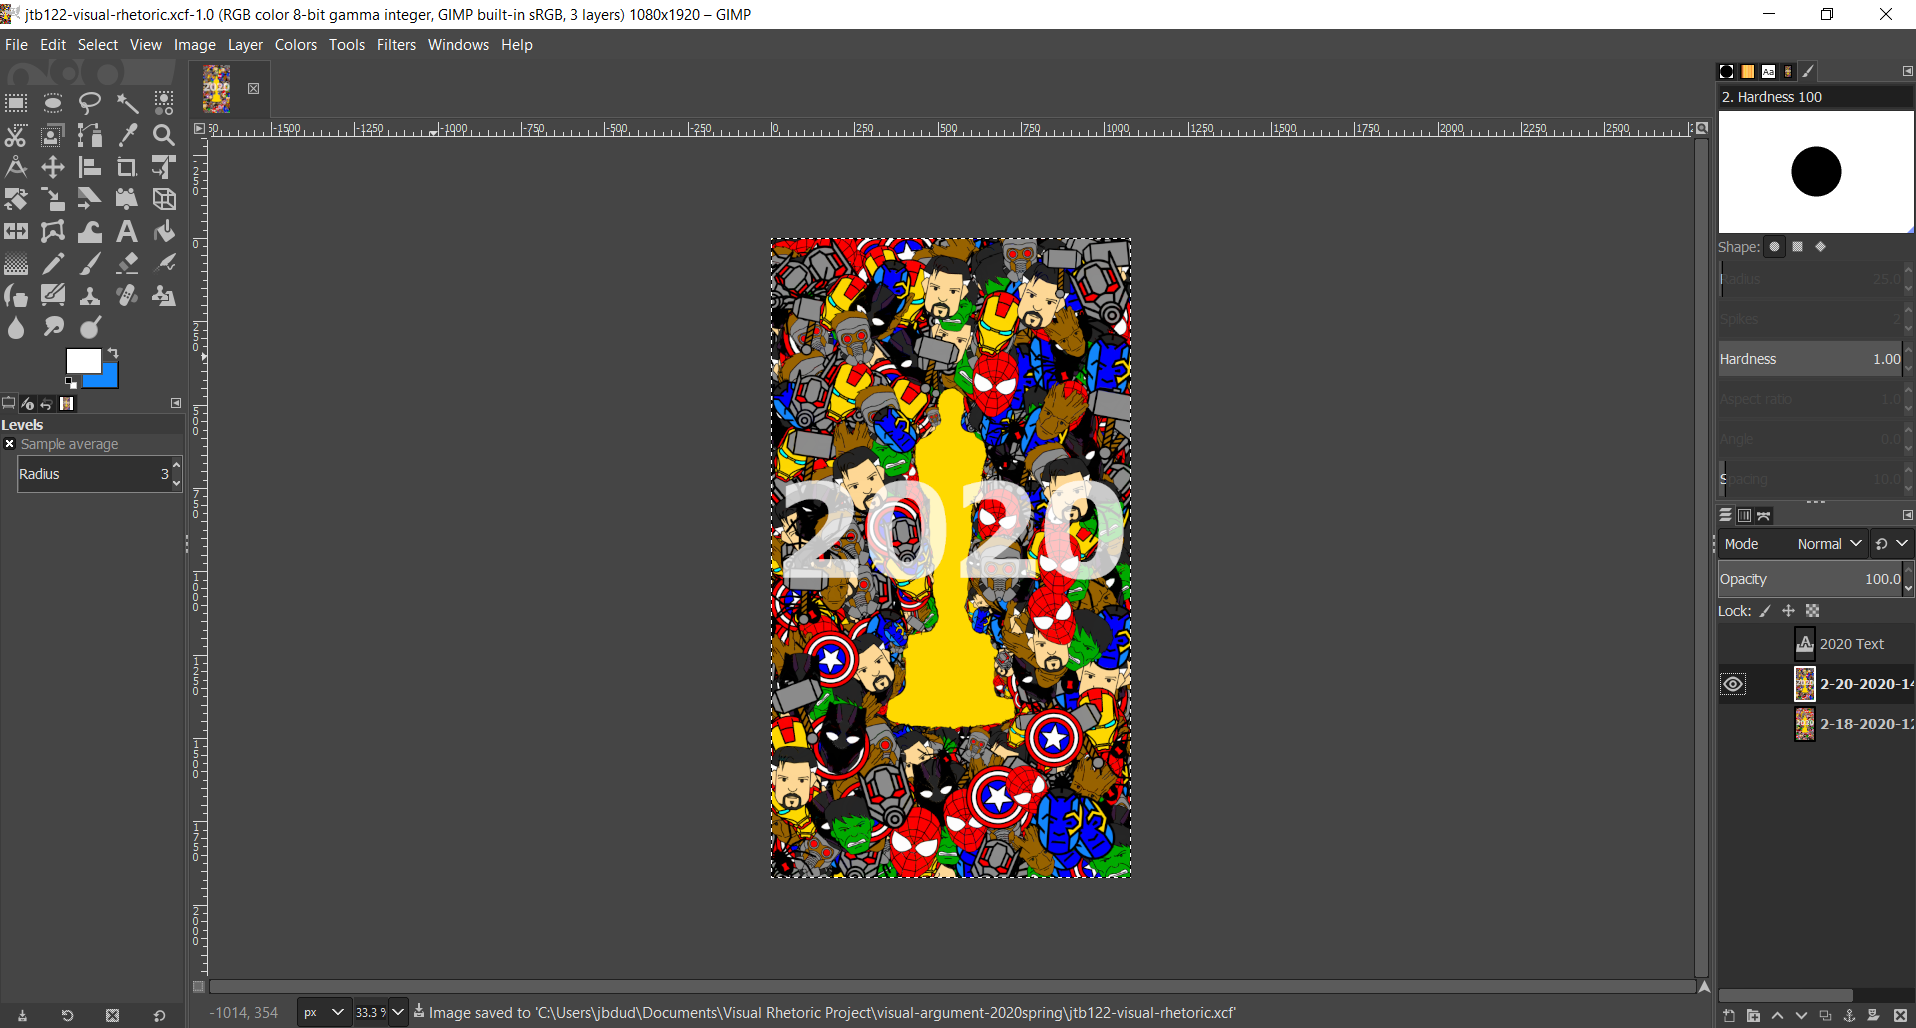Select the Warp Transform tool
The image size is (1916, 1028).
click(x=90, y=231)
